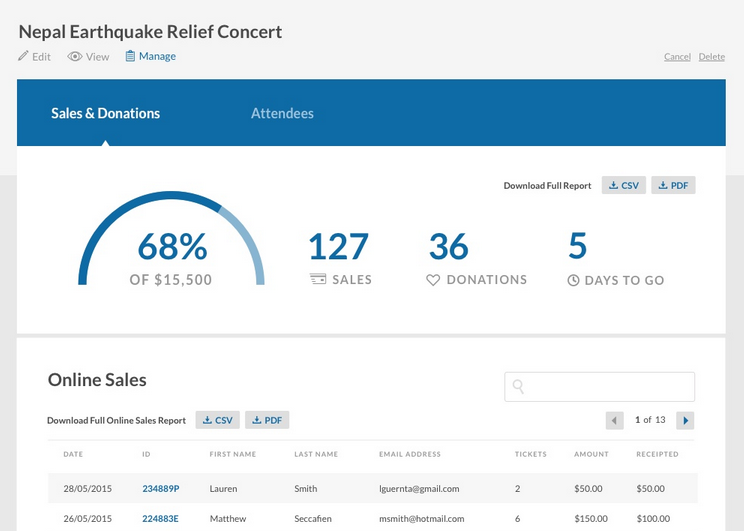Open Manage via clipboard icon
Viewport: 744px width, 531px height.
point(130,56)
